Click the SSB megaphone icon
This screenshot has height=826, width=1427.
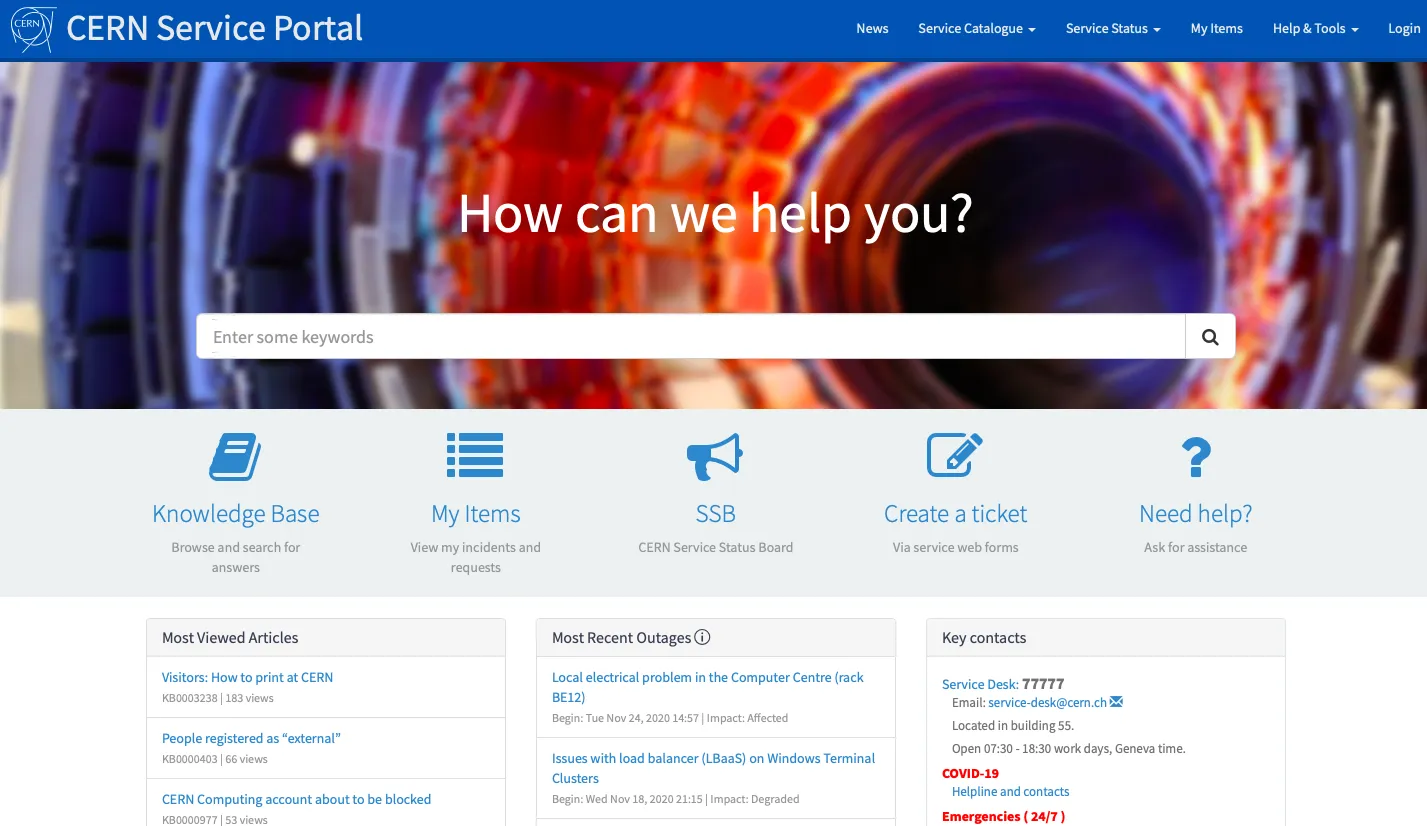[715, 457]
